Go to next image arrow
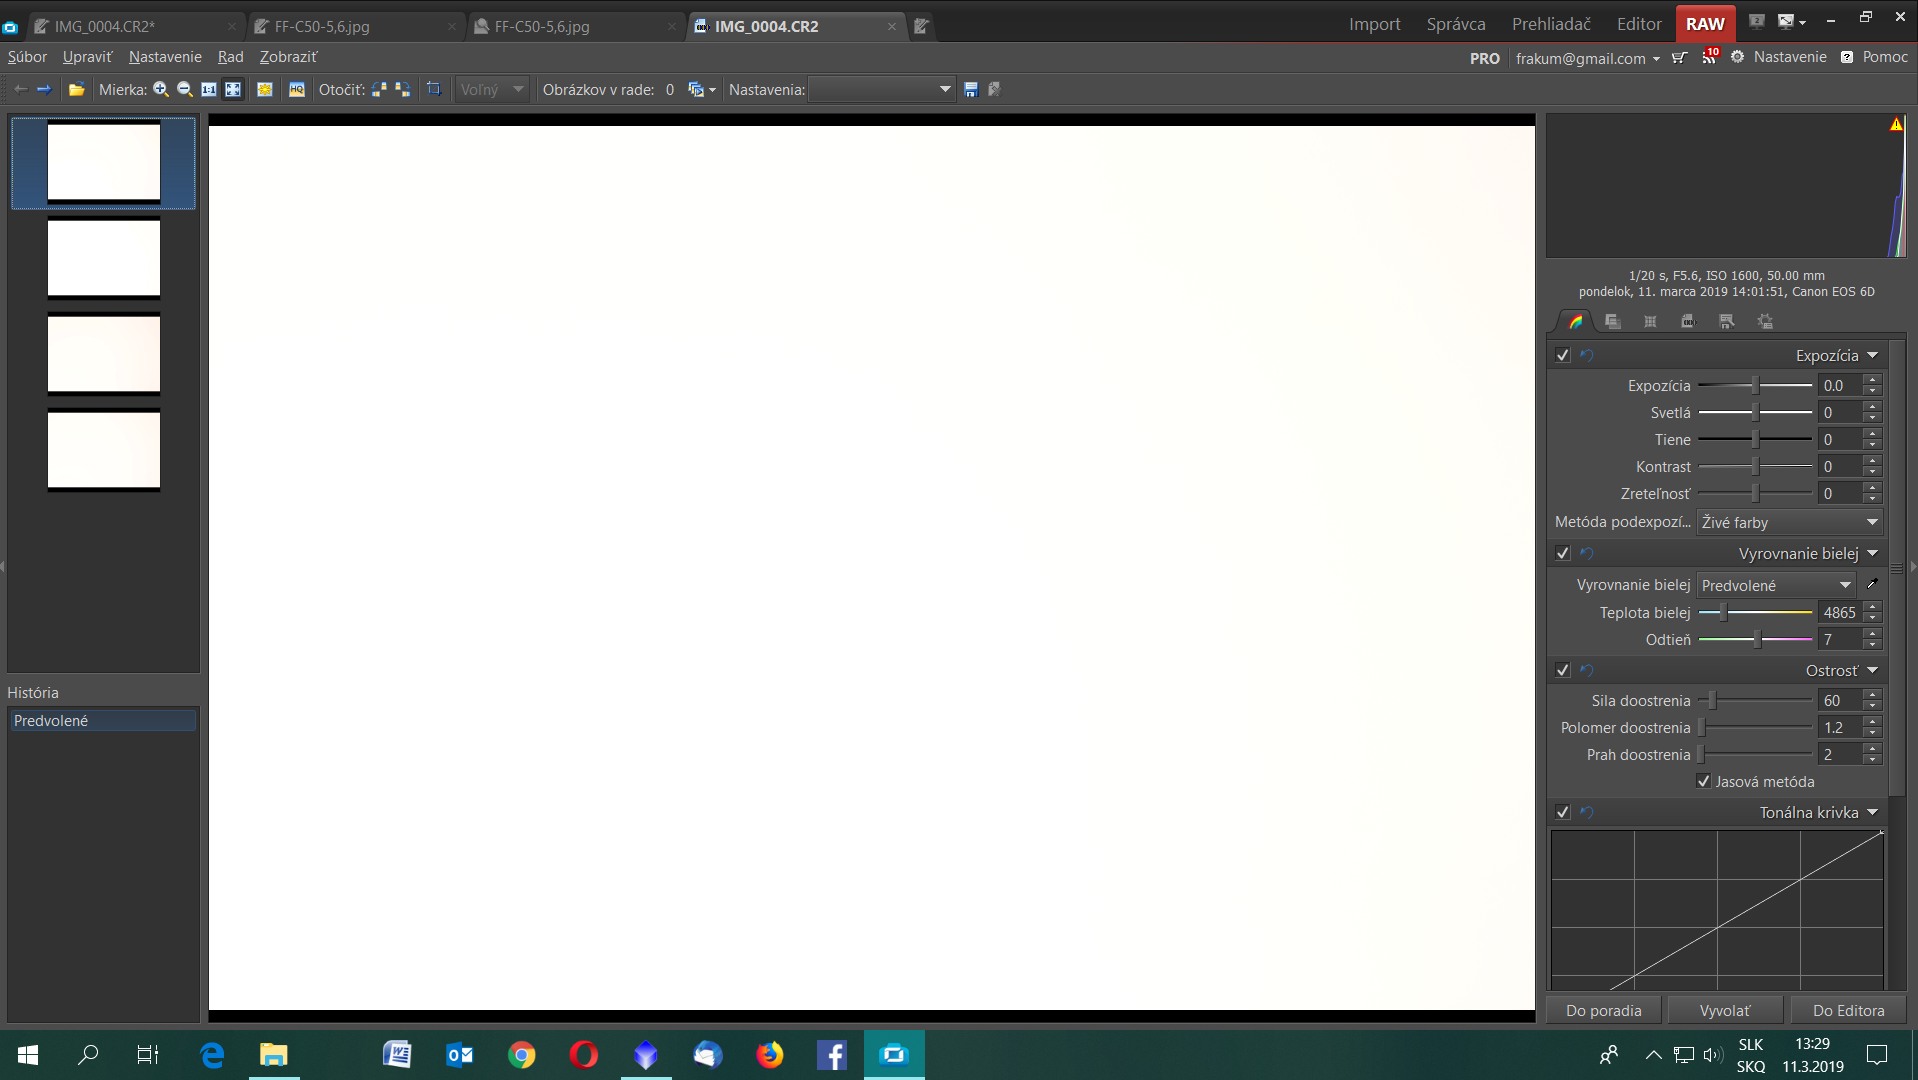1918x1080 pixels. 44,90
